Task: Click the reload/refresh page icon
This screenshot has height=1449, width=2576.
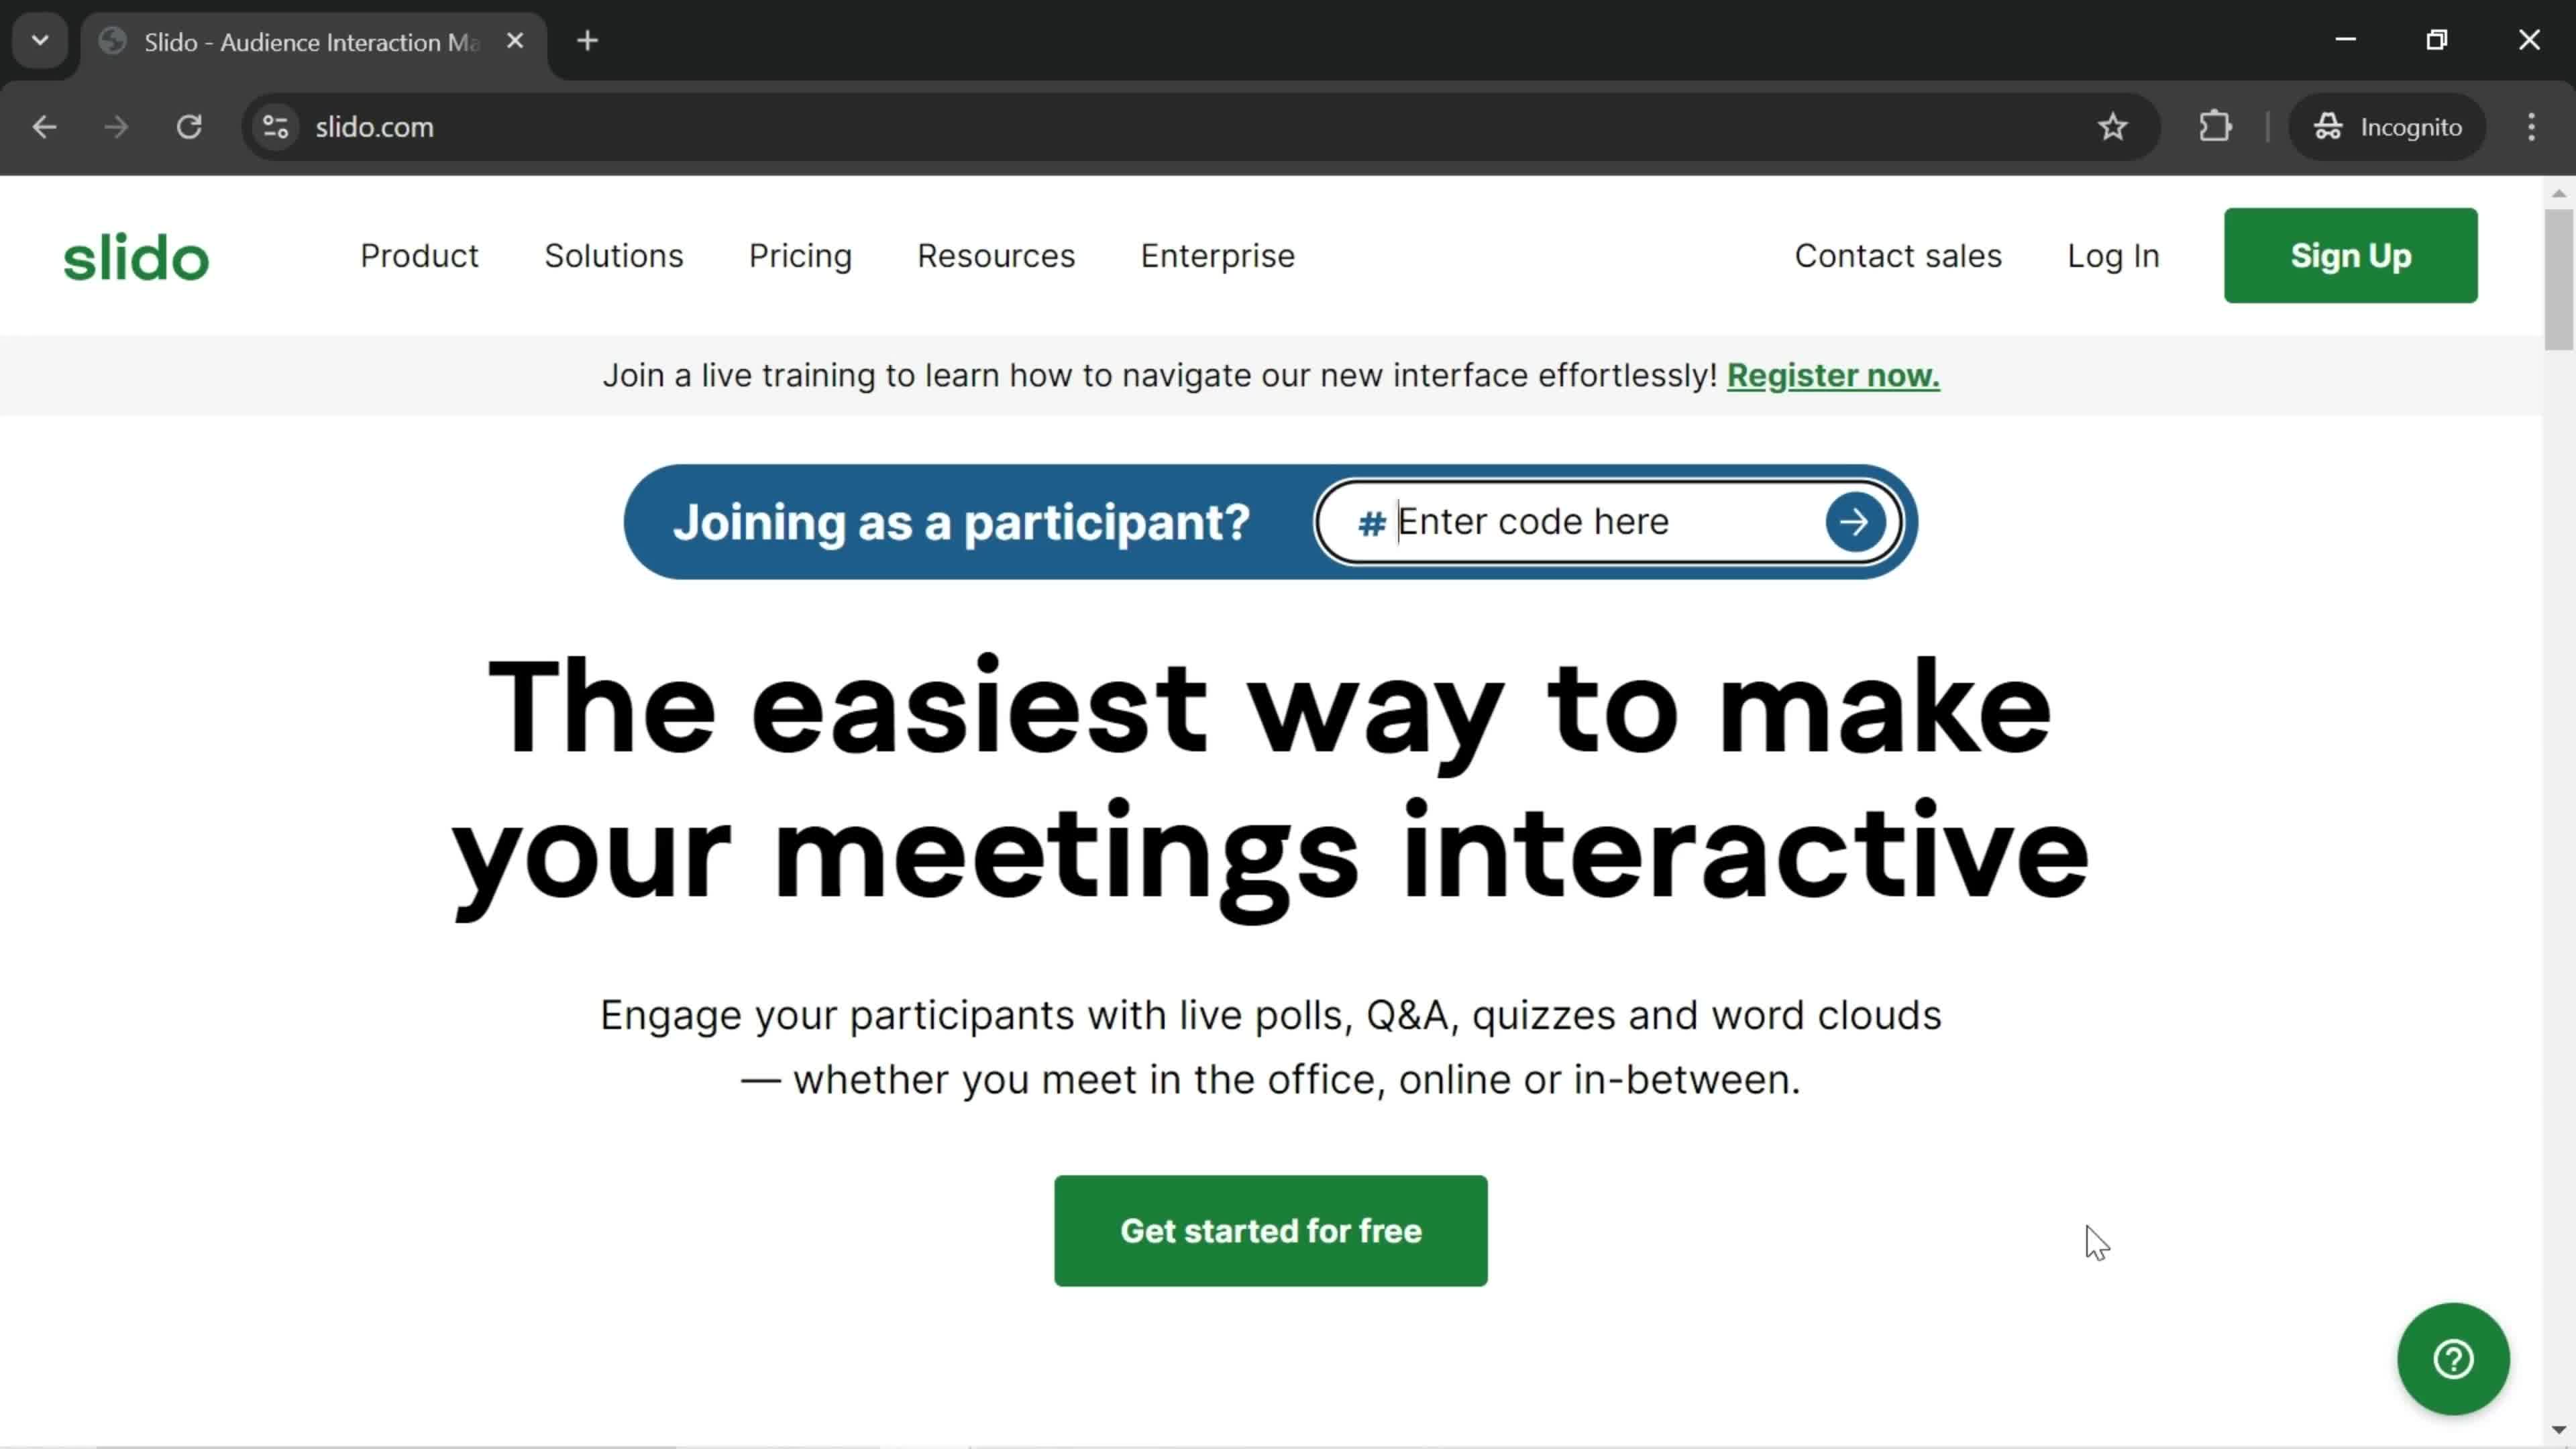Action: tap(189, 125)
